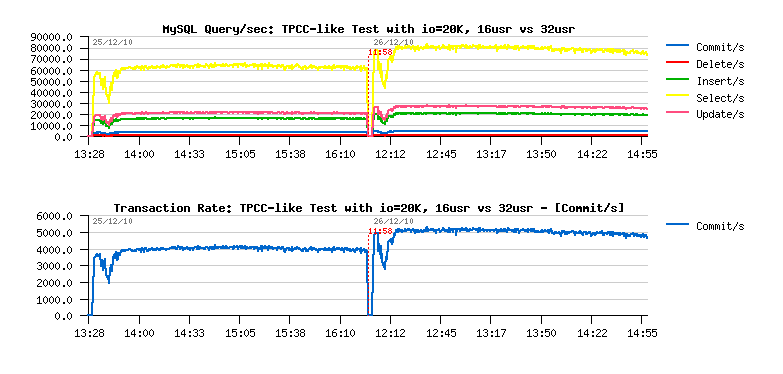Click the 12:45 x-axis label in the bottom chart

441,334
